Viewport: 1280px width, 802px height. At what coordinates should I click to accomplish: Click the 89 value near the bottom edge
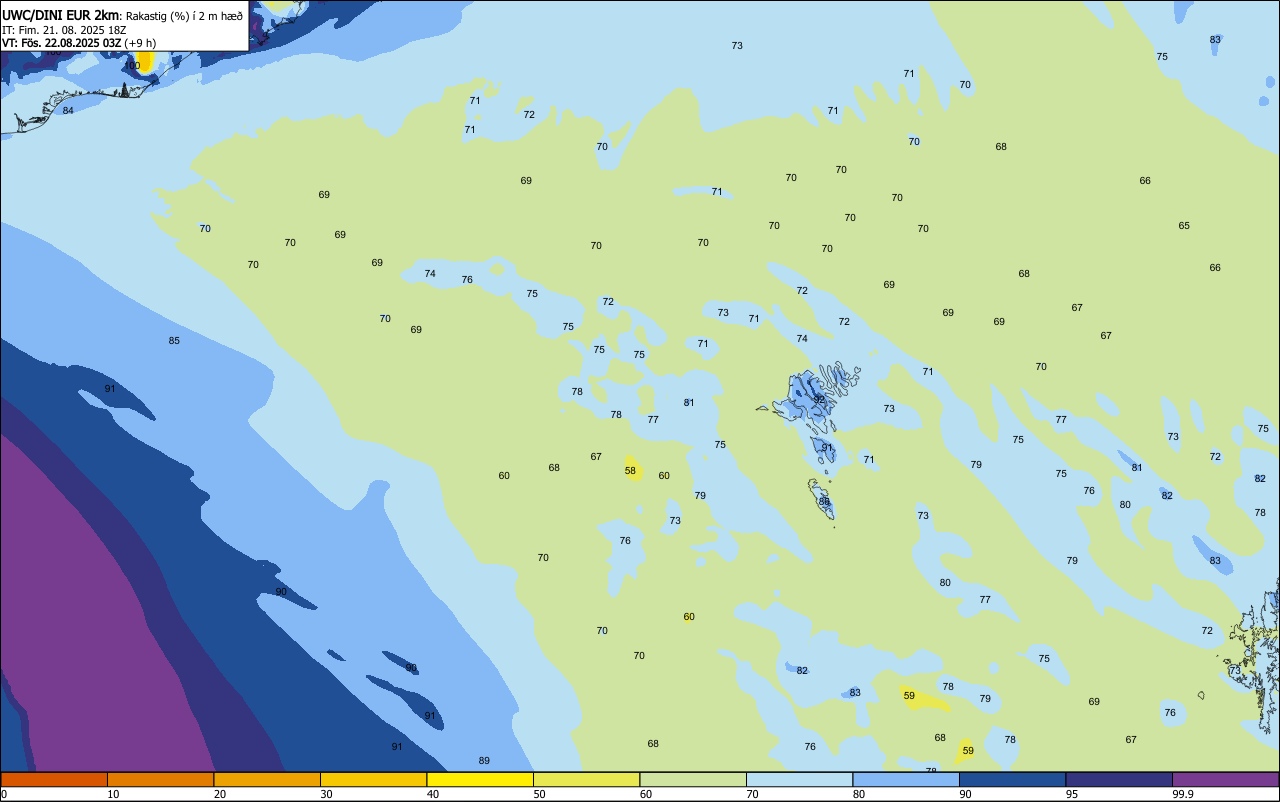(484, 761)
